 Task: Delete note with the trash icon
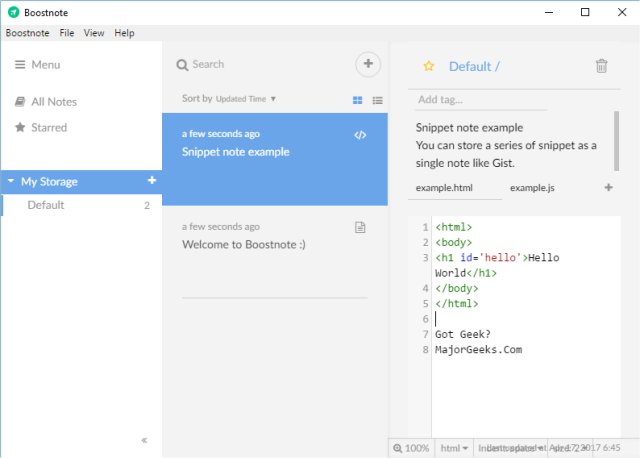[601, 66]
